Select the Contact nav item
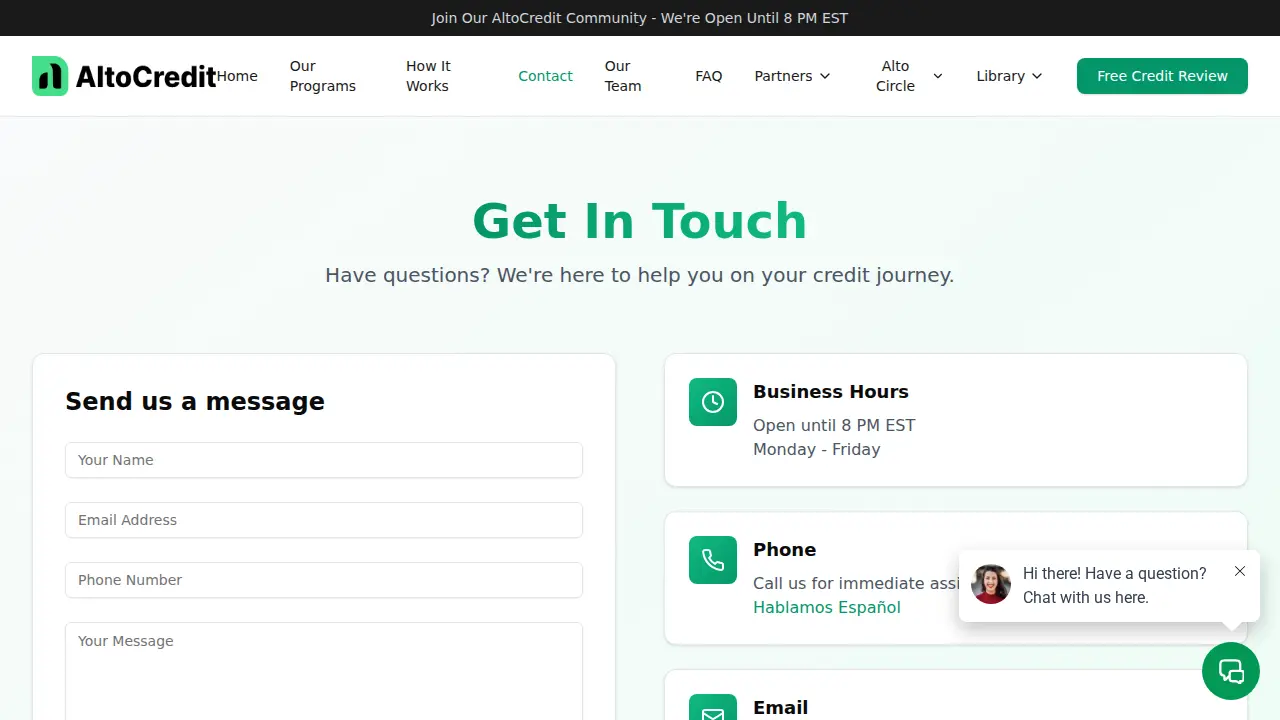This screenshot has height=720, width=1280. point(545,76)
